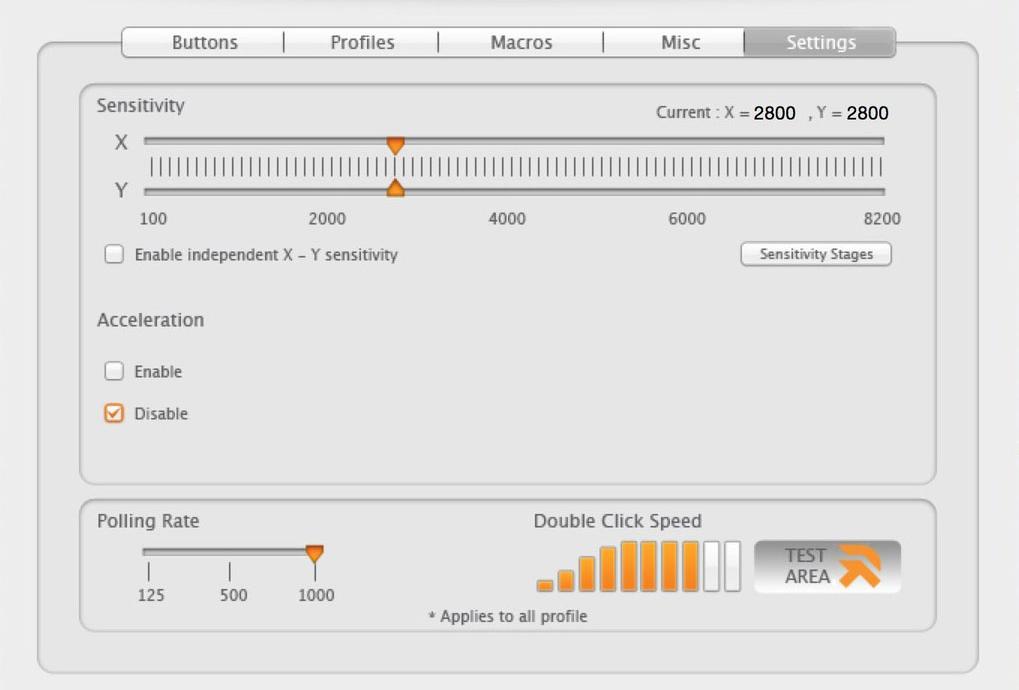Image resolution: width=1019 pixels, height=690 pixels.
Task: Open Sensitivity Stages dialog
Action: point(816,255)
